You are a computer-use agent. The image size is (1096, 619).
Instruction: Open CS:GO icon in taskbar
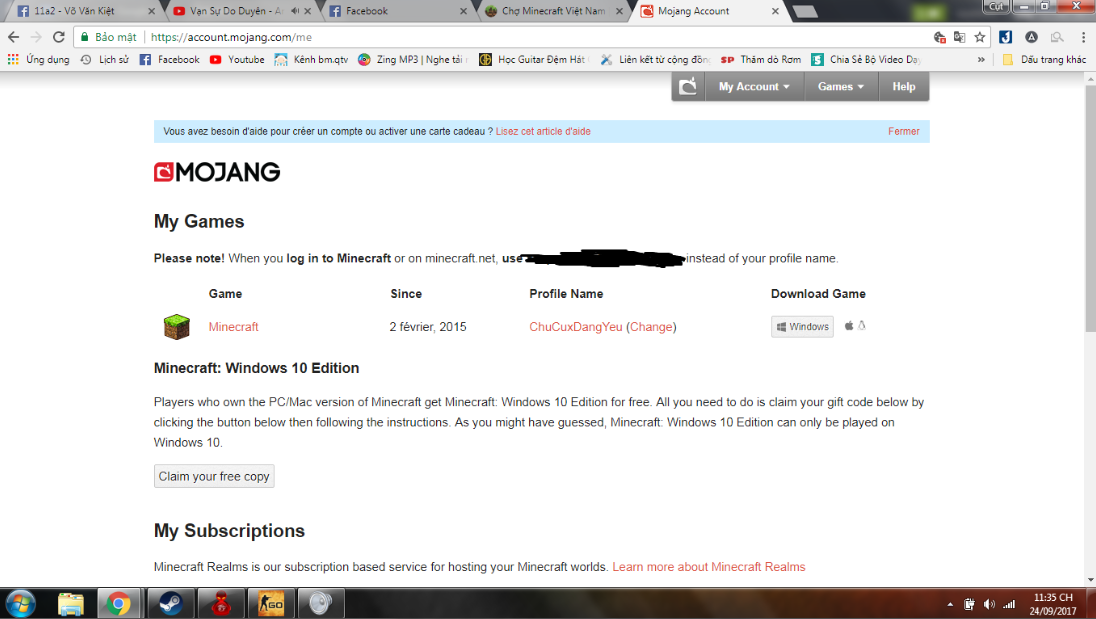(x=271, y=604)
